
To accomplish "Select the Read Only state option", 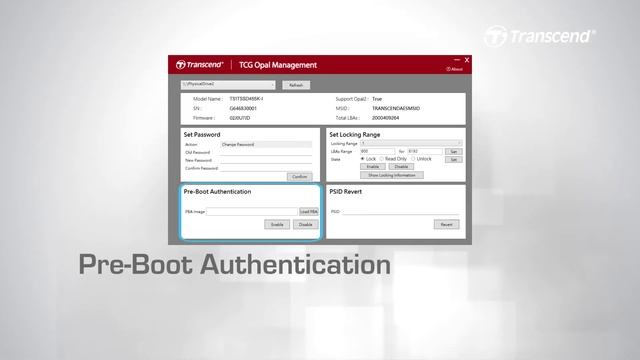I will pos(382,159).
